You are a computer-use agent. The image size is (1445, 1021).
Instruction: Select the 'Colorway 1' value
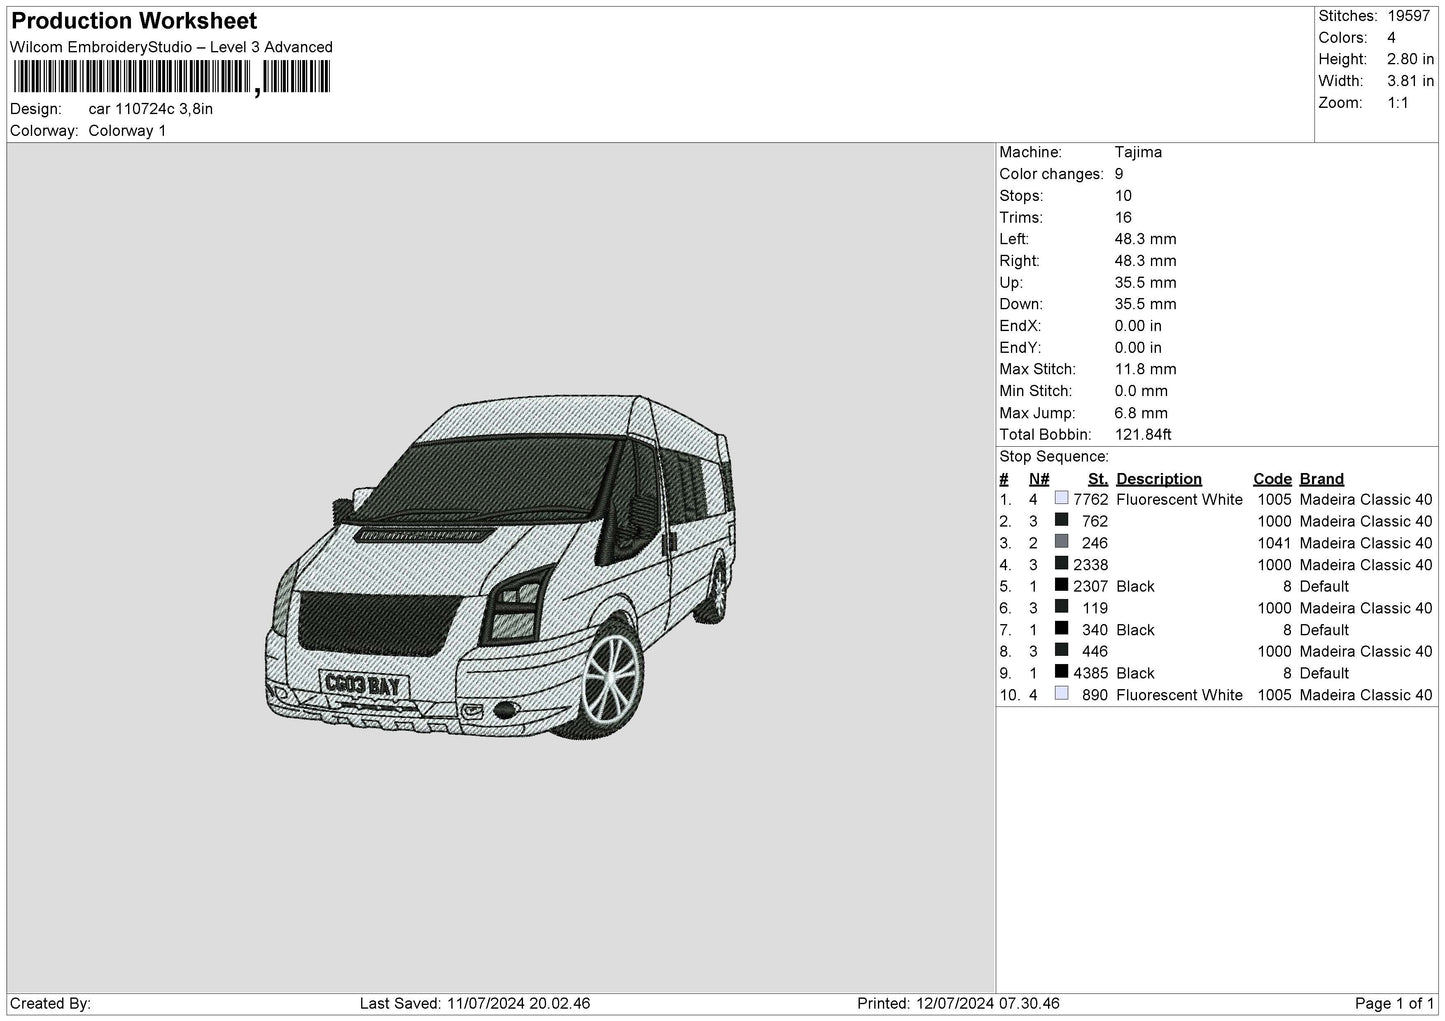pyautogui.click(x=127, y=131)
